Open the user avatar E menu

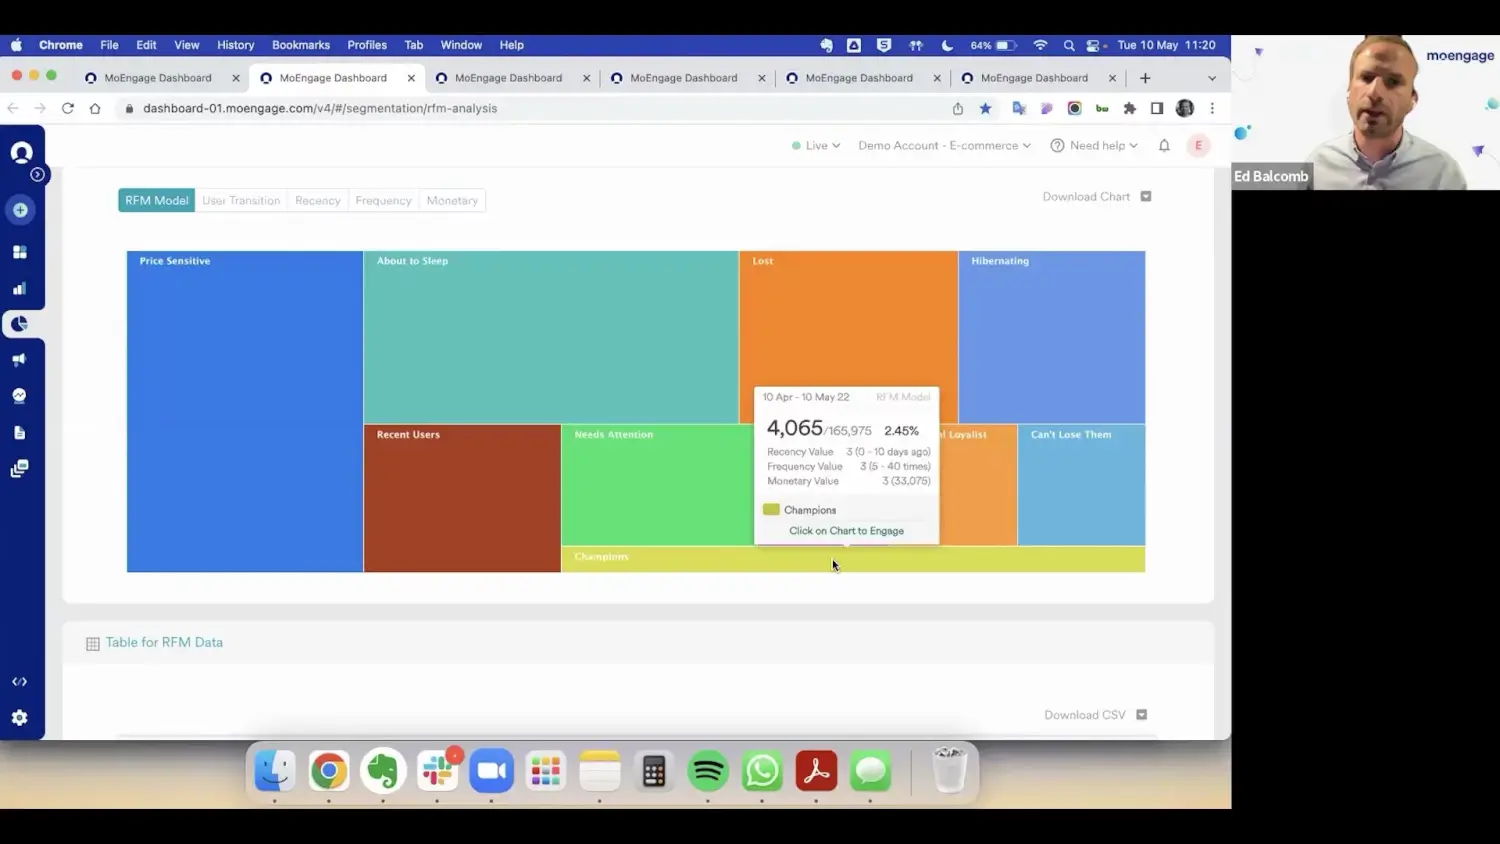coord(1198,145)
